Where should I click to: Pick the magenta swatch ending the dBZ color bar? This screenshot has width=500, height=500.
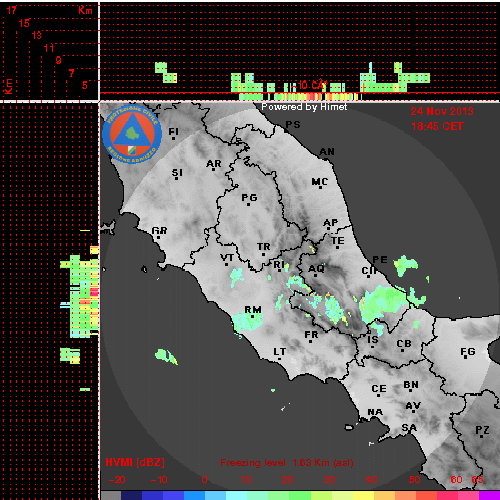(489, 495)
